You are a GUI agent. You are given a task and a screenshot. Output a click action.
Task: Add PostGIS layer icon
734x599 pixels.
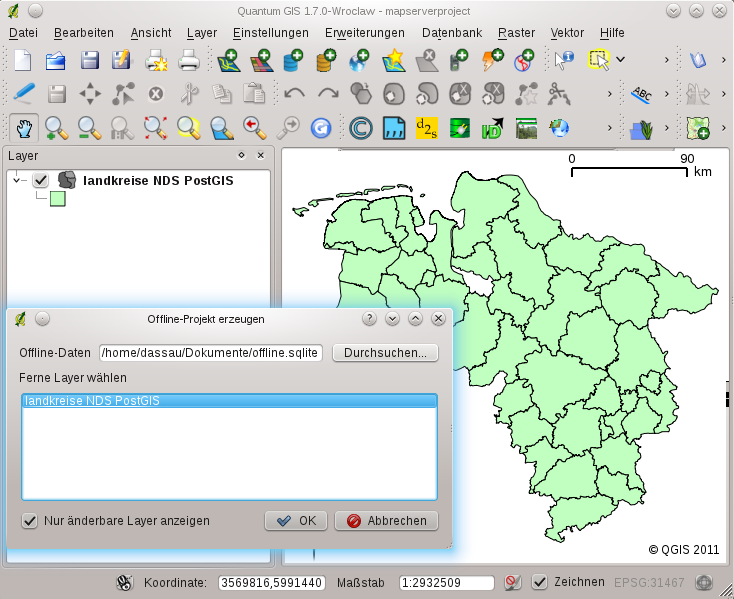click(x=294, y=60)
